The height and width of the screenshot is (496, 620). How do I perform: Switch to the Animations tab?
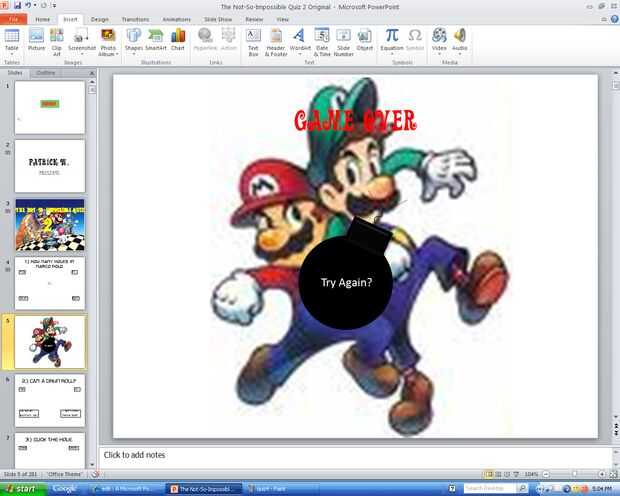click(x=176, y=19)
